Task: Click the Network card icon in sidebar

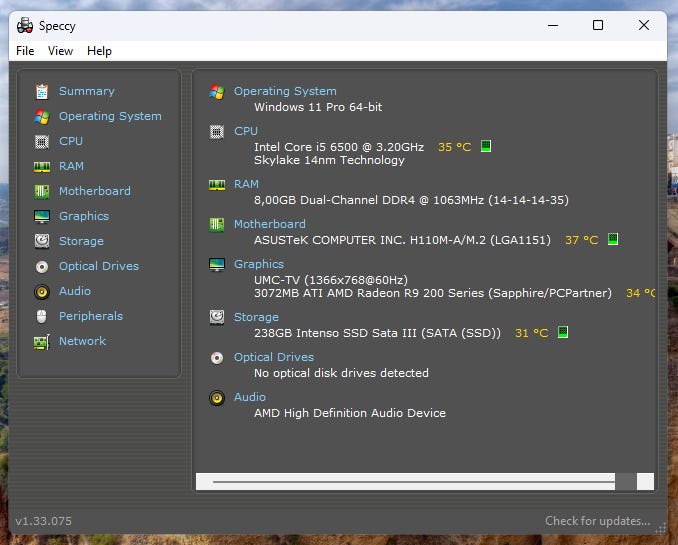Action: pos(42,342)
